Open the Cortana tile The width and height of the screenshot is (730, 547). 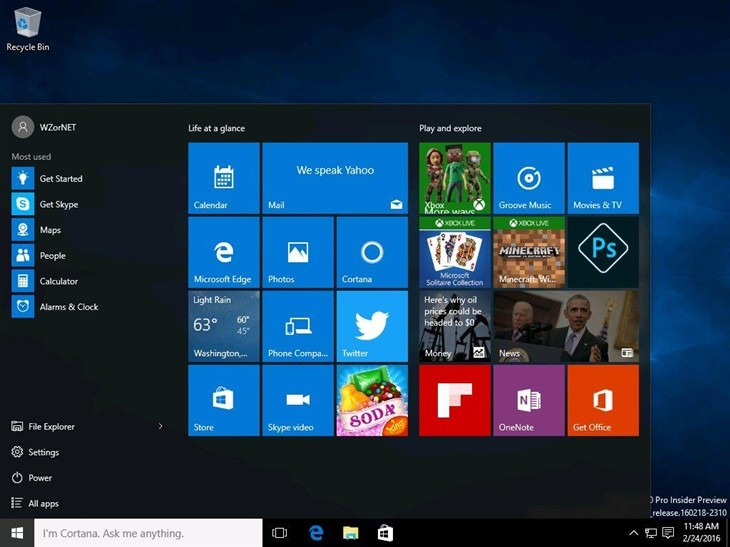[x=372, y=252]
